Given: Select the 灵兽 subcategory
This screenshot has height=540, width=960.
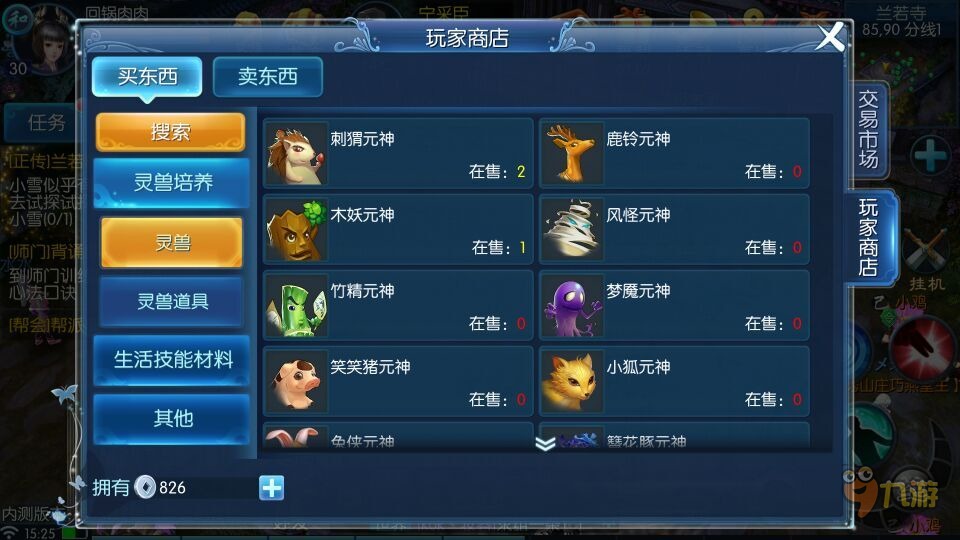Looking at the screenshot, I should (172, 242).
